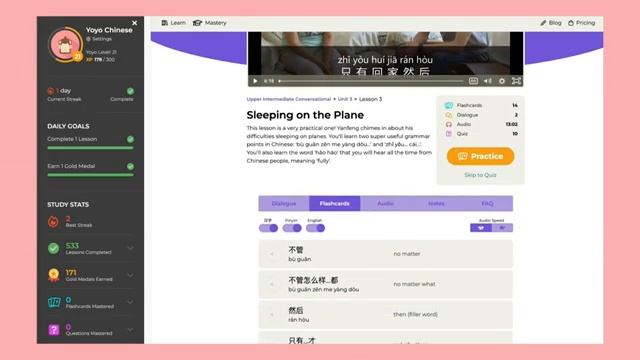This screenshot has height=360, width=640.
Task: Play audio for the 不管怎么样...都 flashcard
Action: click(x=271, y=284)
